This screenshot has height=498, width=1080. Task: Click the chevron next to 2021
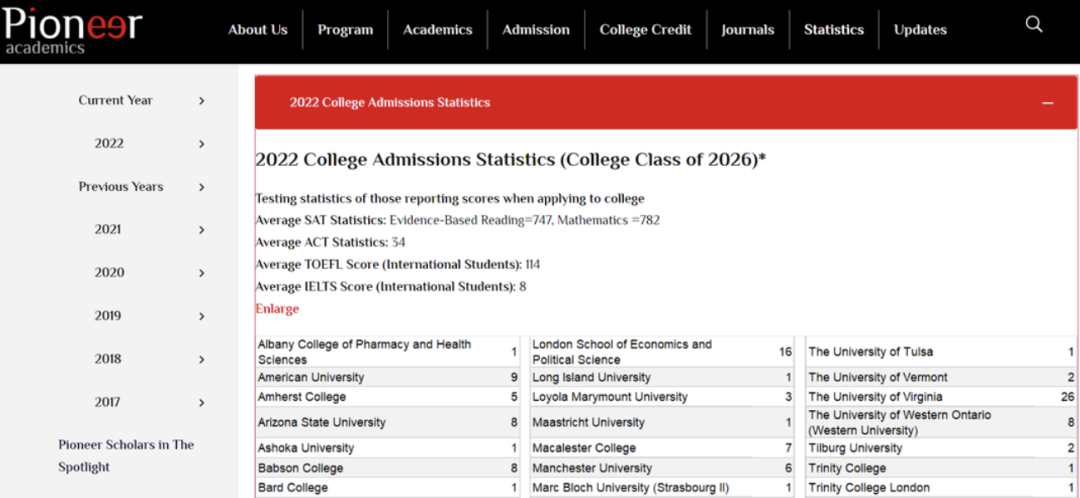(202, 230)
